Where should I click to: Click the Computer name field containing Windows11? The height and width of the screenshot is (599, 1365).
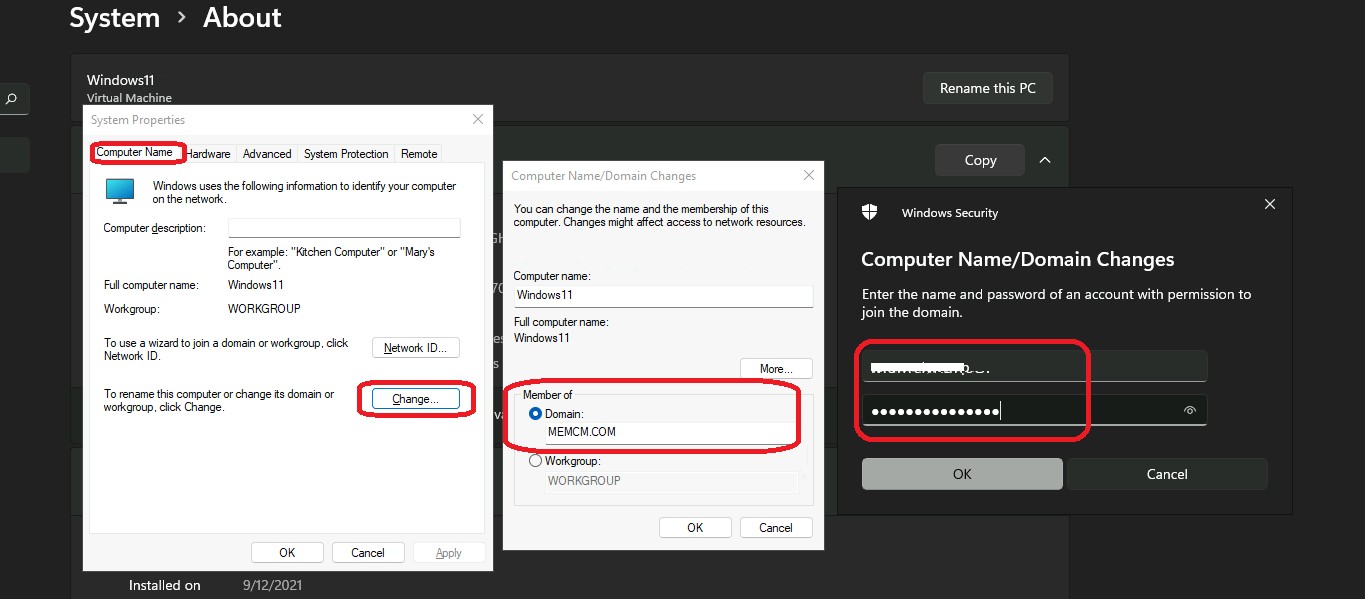[x=663, y=296]
